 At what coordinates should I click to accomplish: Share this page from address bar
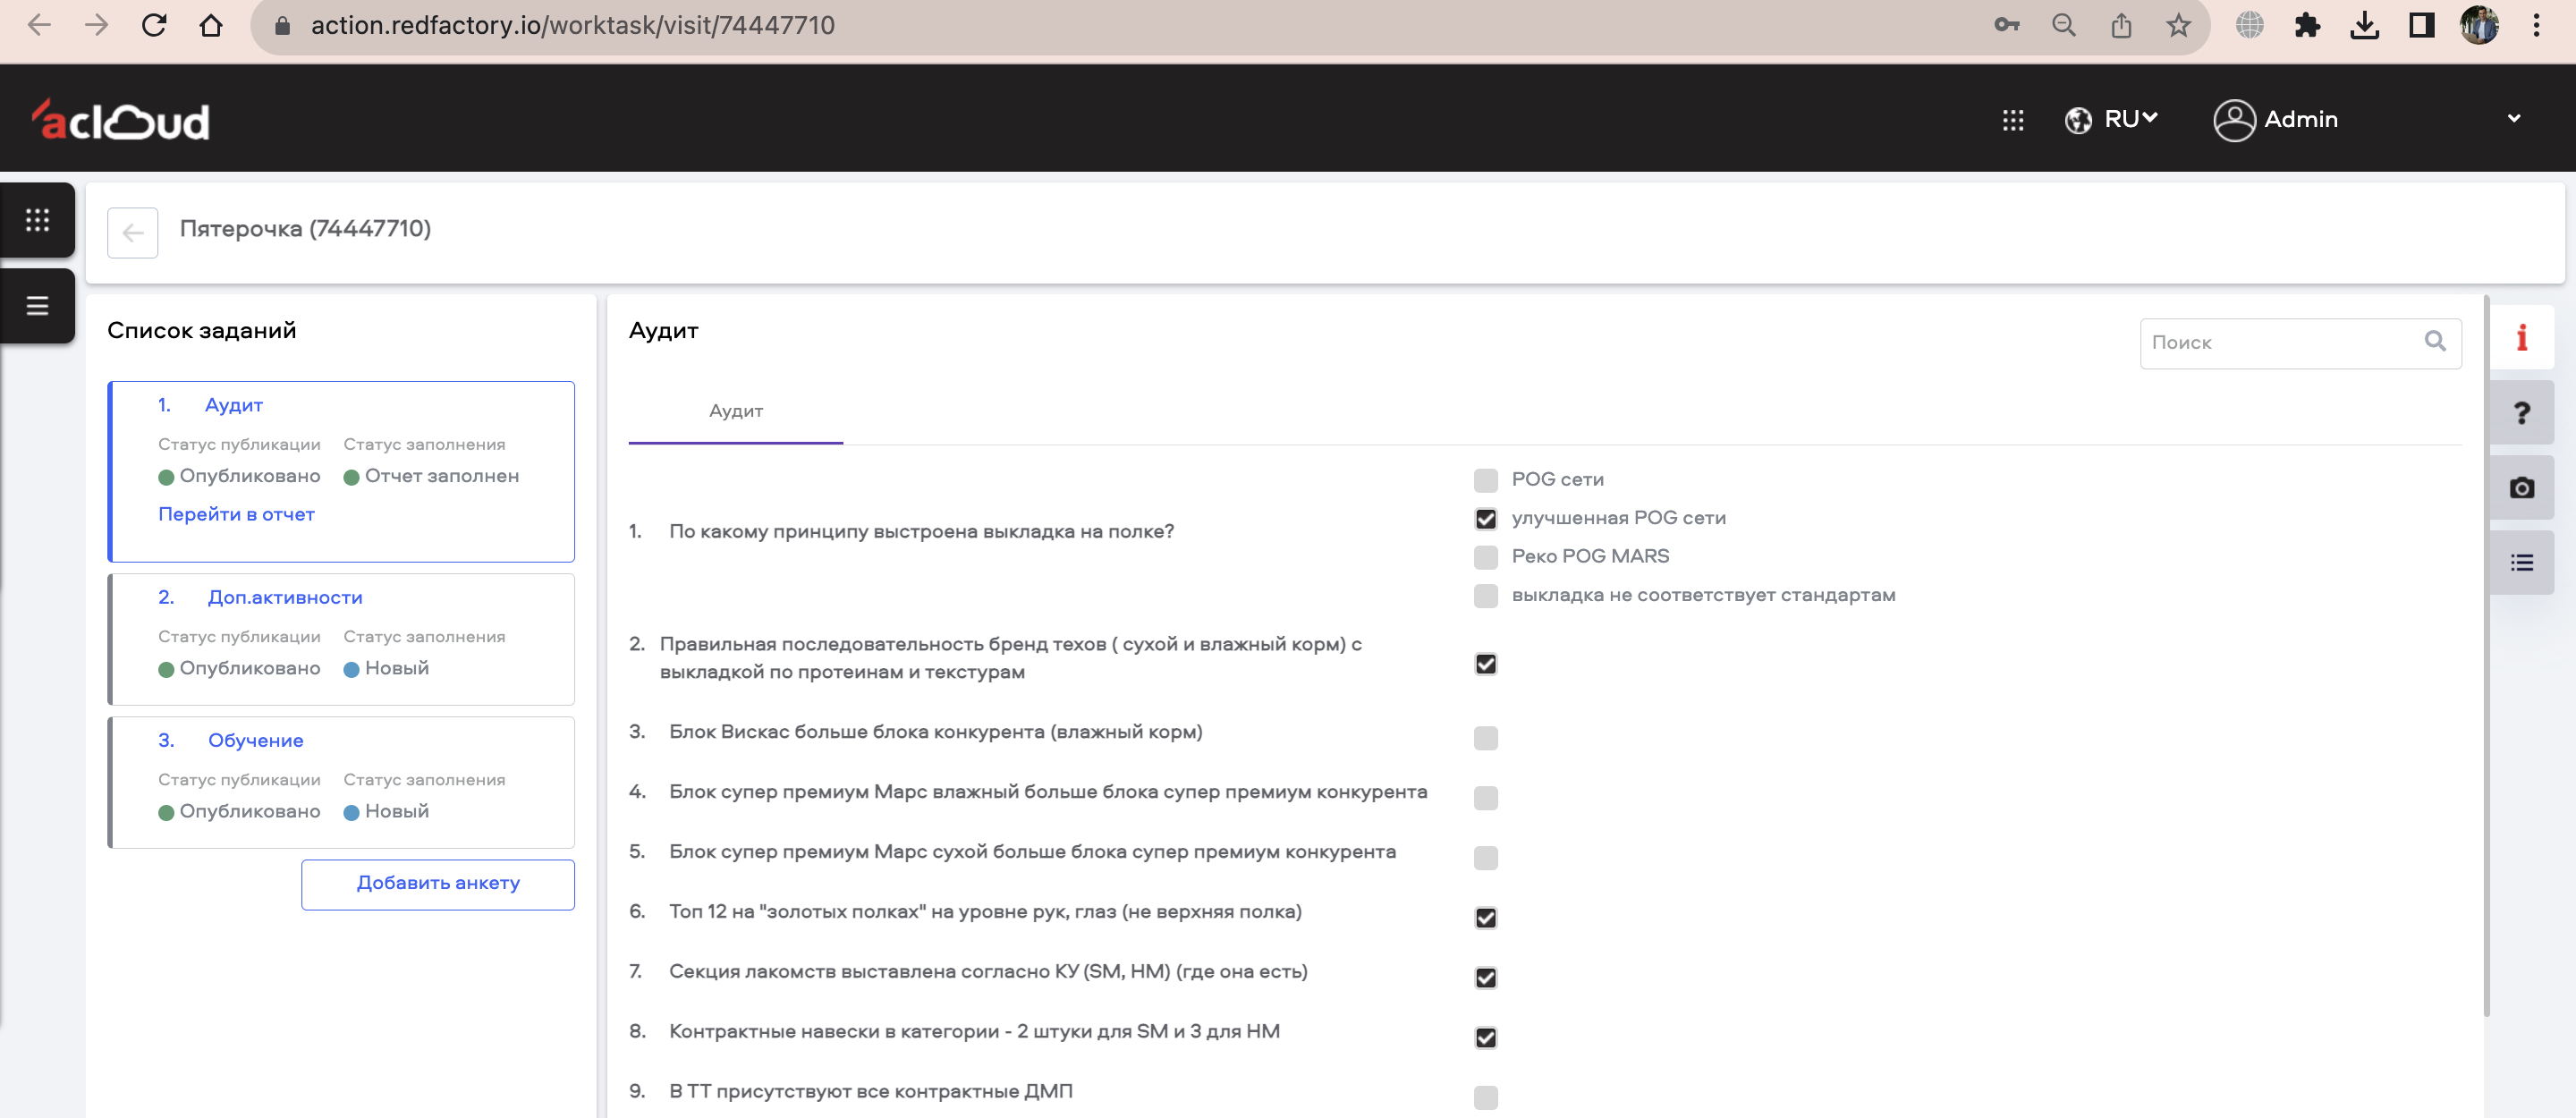(x=2121, y=25)
